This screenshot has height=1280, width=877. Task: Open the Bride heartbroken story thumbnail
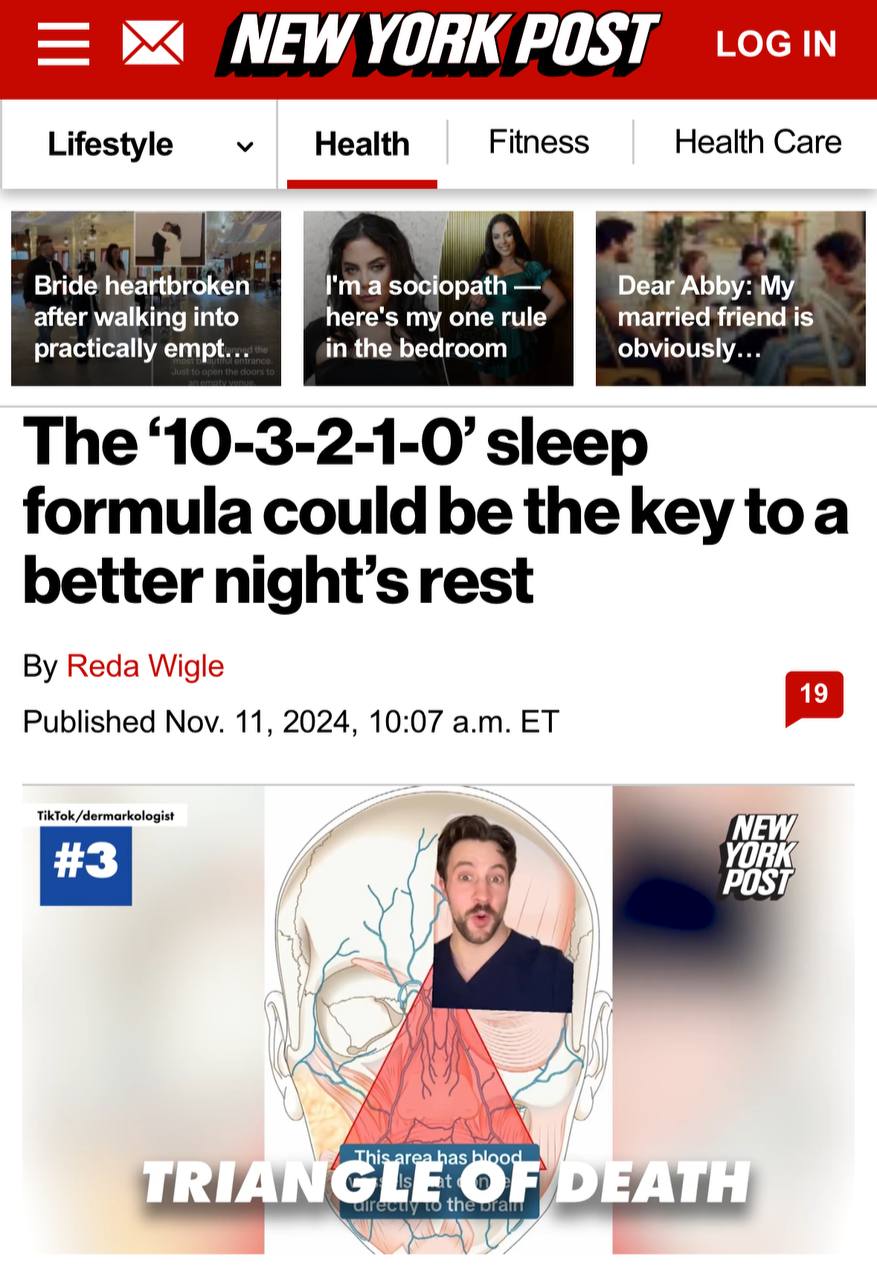tap(146, 298)
